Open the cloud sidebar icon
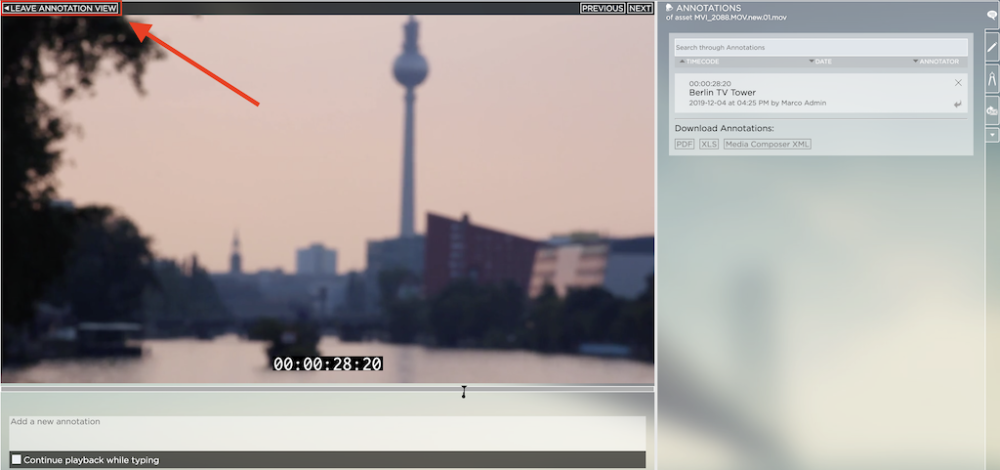 (991, 110)
